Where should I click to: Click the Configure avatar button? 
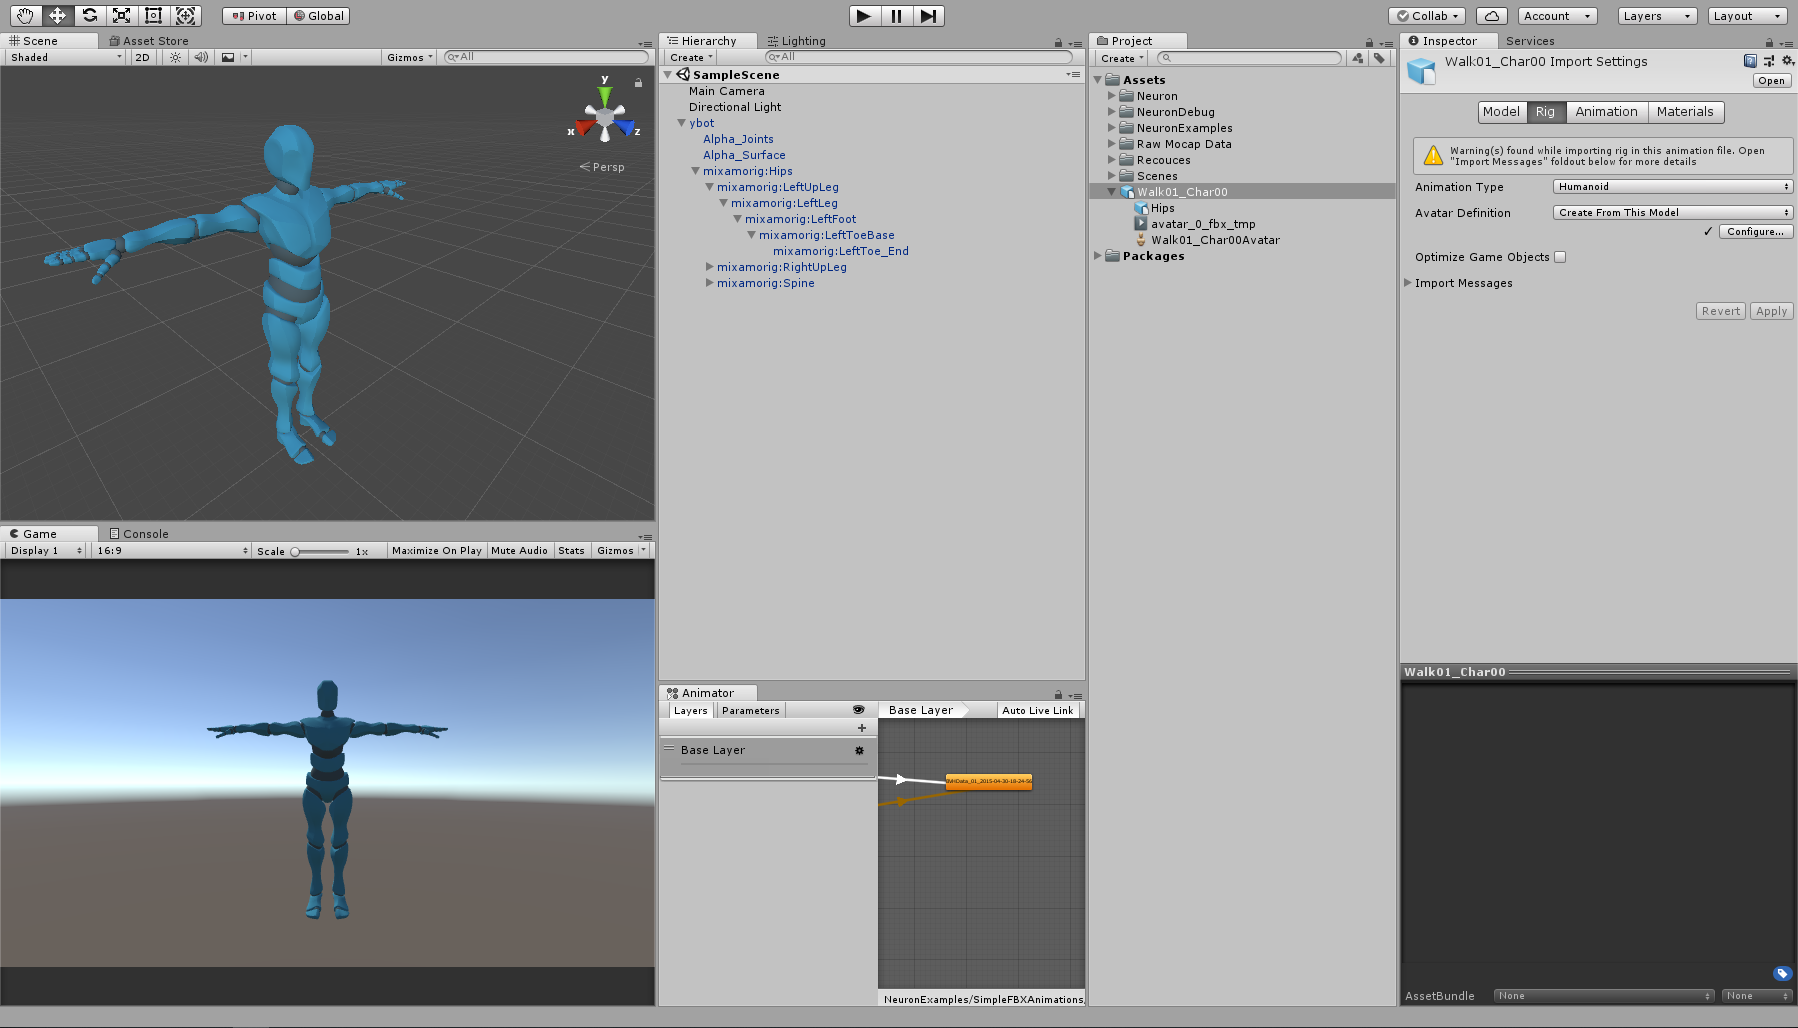click(1755, 231)
